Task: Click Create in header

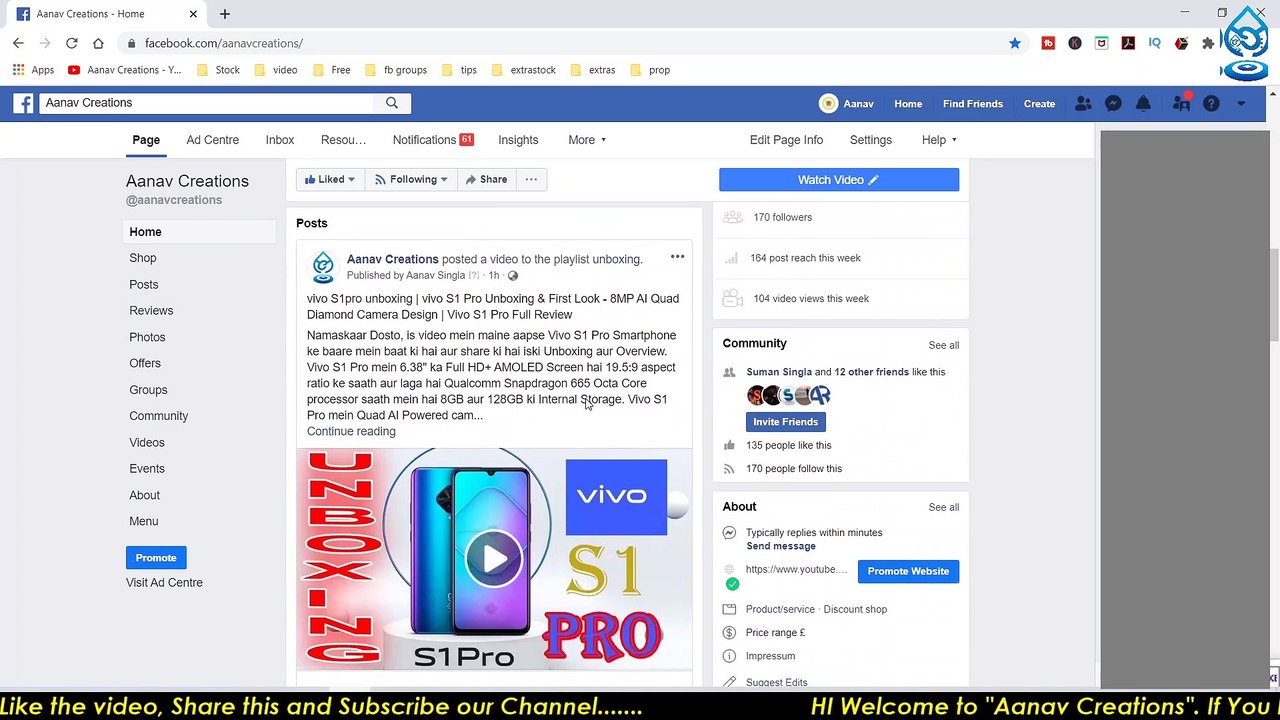Action: pyautogui.click(x=1039, y=103)
